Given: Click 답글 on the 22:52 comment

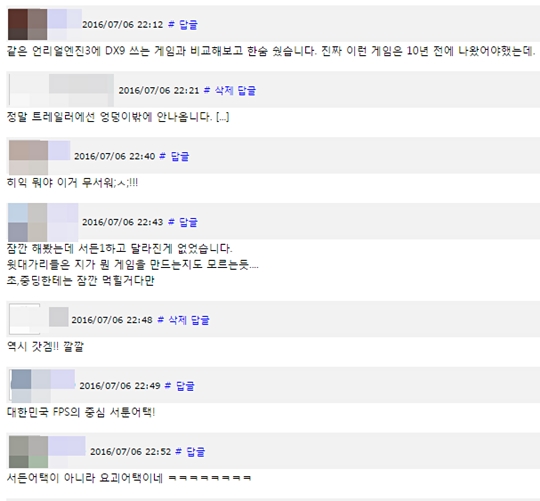Looking at the screenshot, I should point(196,451).
